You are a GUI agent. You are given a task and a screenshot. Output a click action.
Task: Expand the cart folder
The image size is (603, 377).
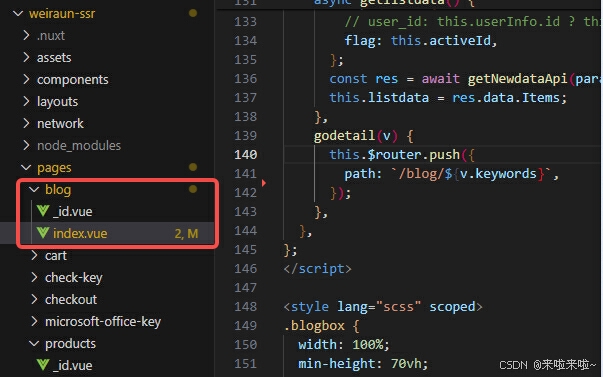pos(34,255)
